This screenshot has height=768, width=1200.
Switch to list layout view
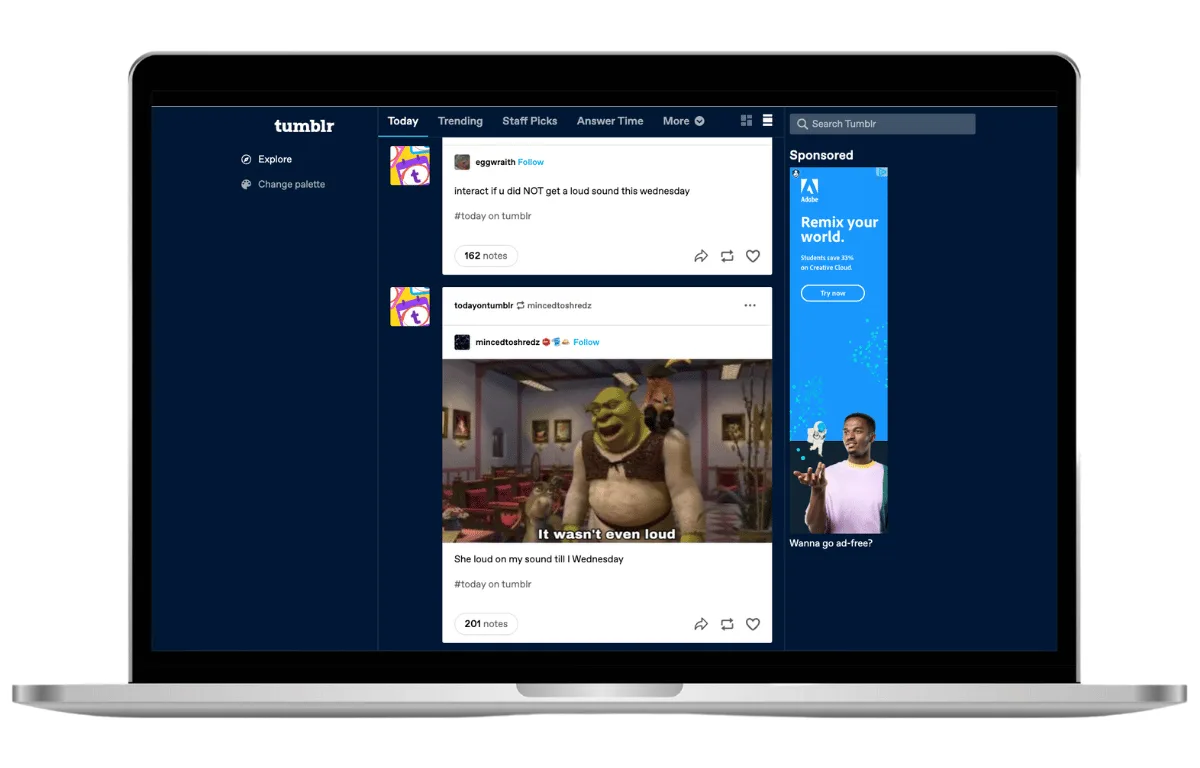pos(768,121)
